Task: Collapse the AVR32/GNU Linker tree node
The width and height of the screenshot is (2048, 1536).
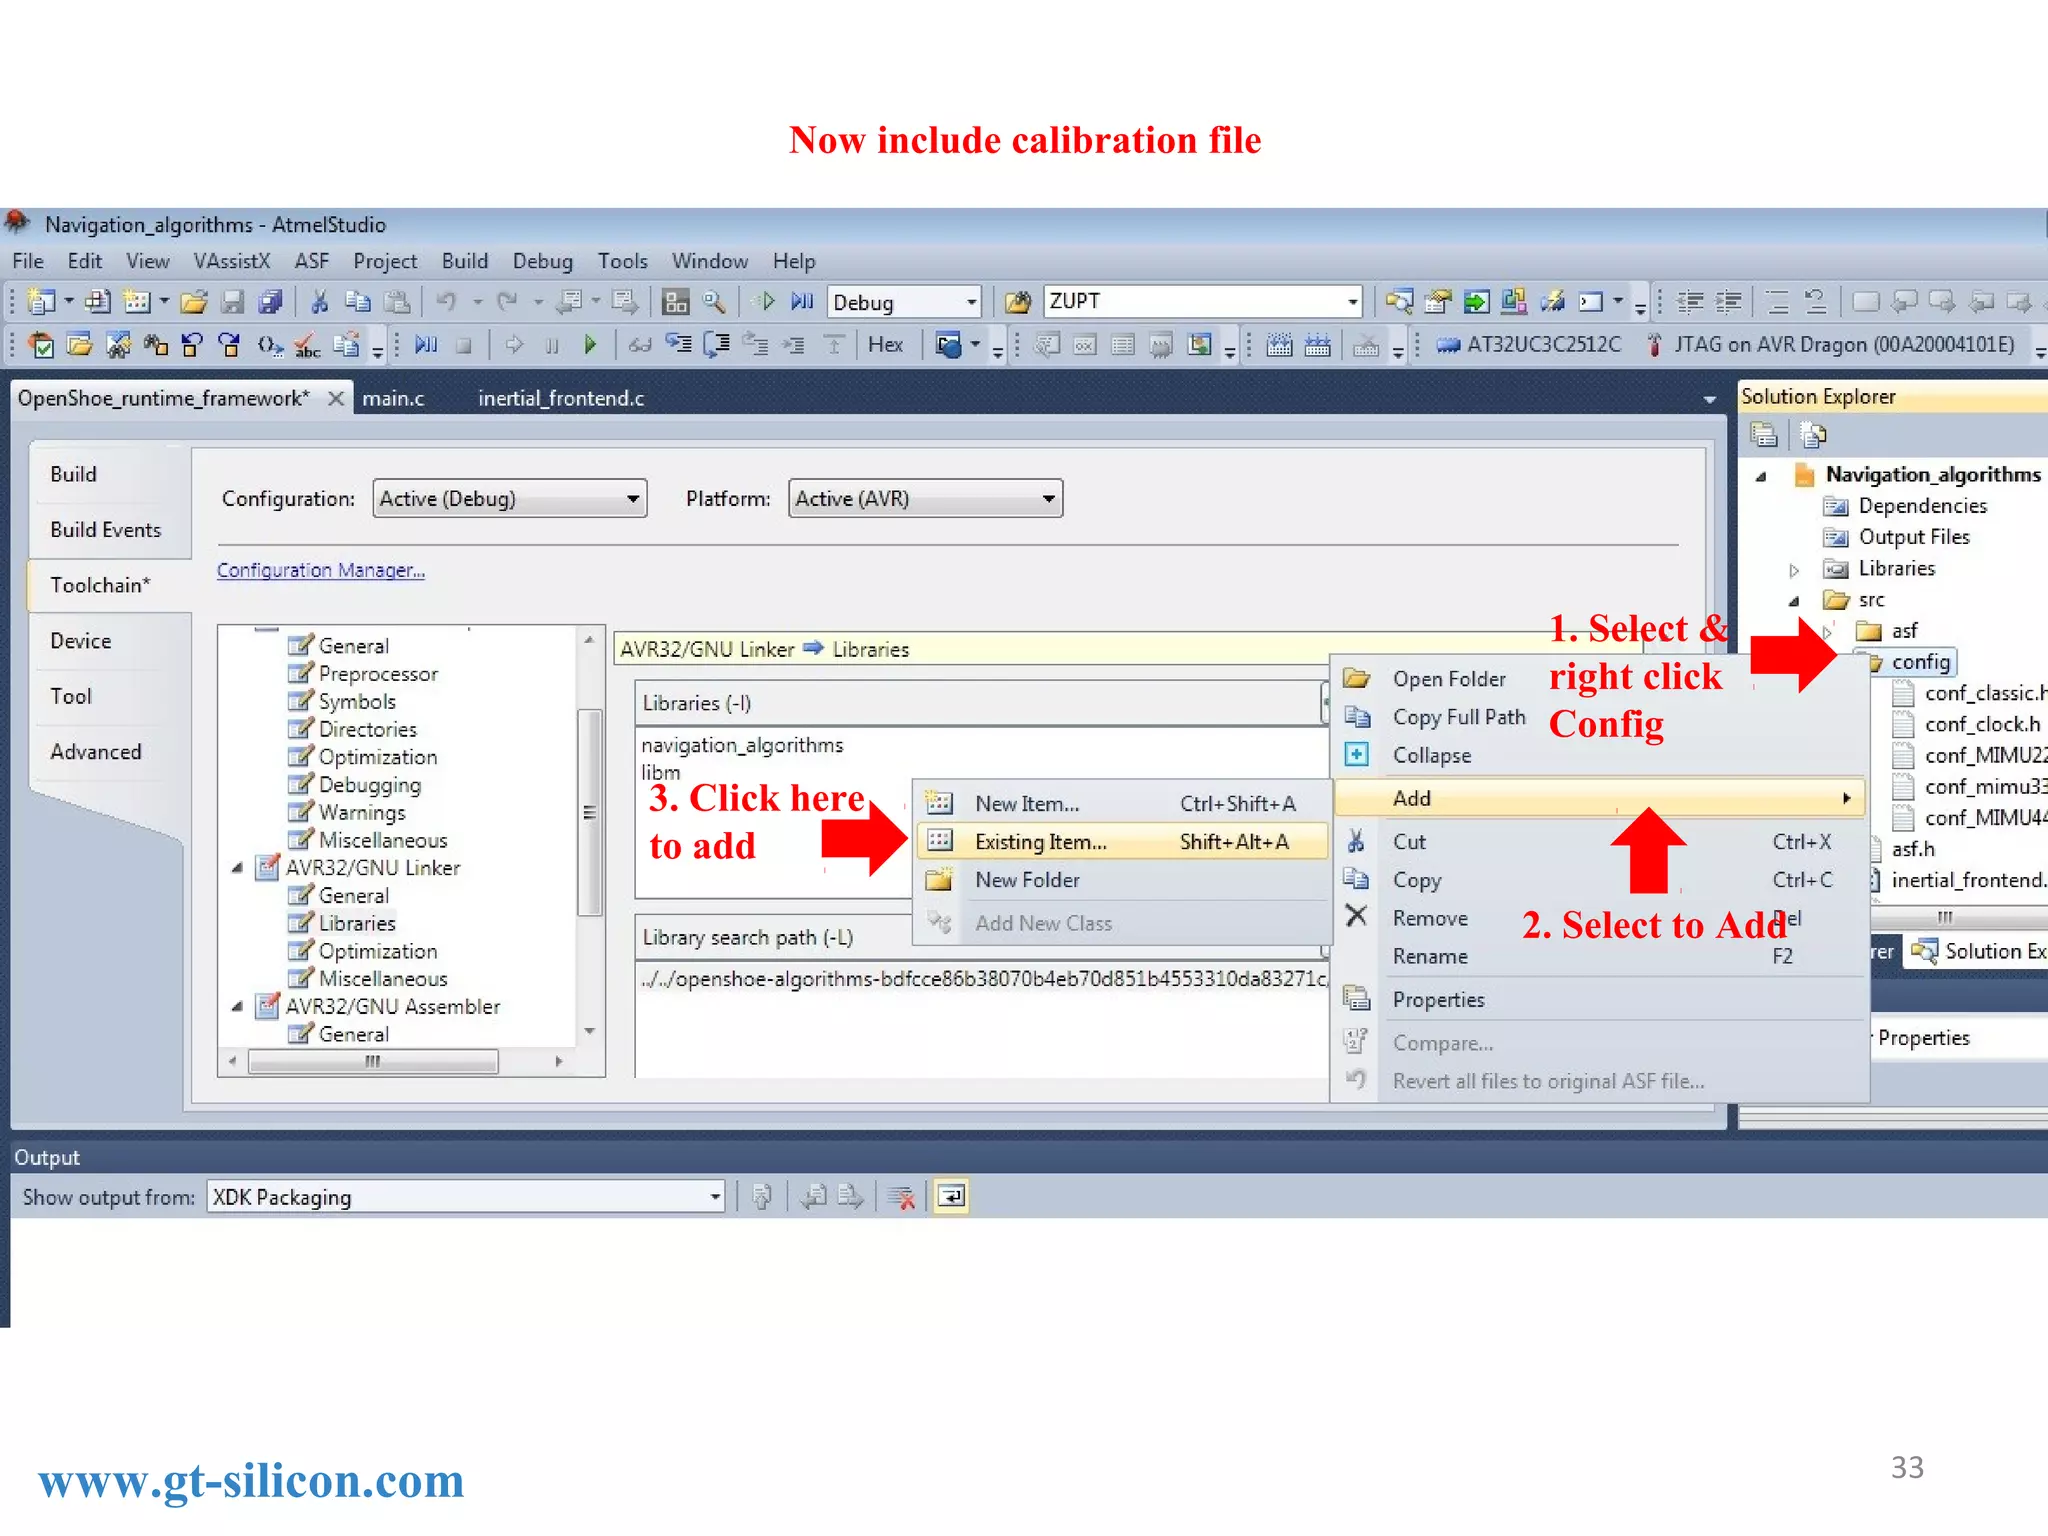Action: (238, 868)
